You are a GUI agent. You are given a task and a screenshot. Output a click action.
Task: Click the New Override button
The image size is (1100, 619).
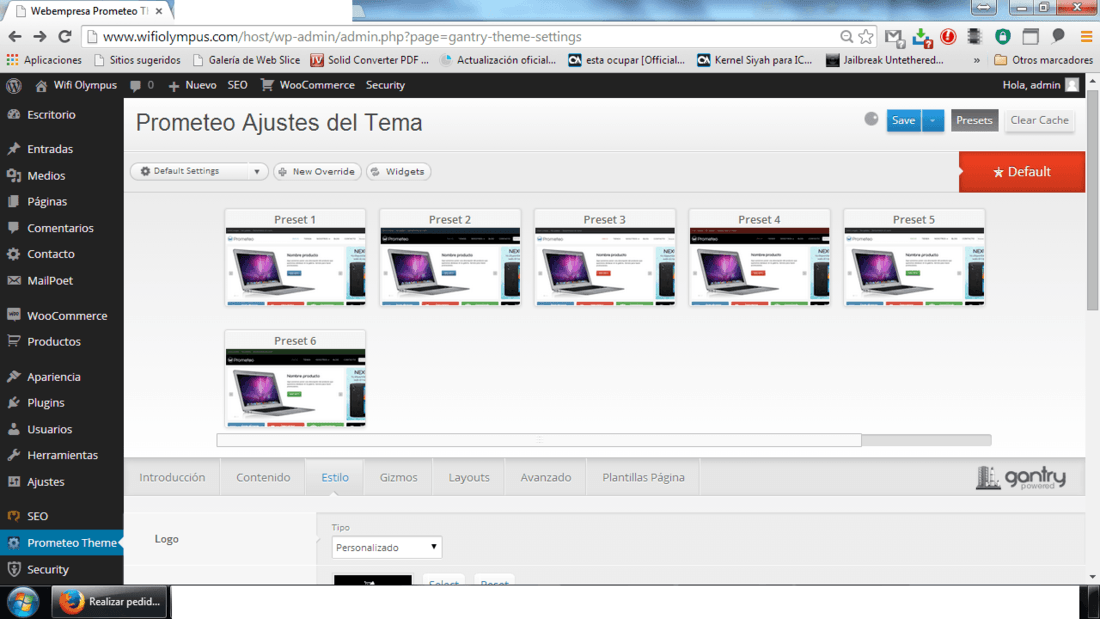(317, 171)
